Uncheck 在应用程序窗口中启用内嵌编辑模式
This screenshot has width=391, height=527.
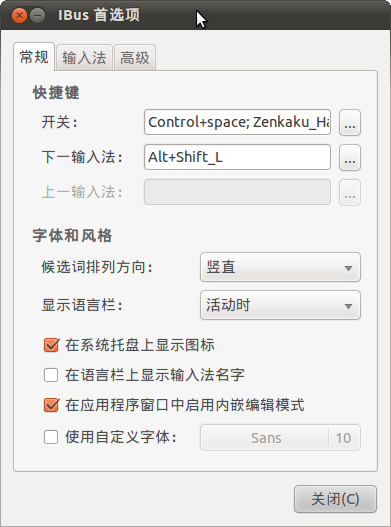pyautogui.click(x=51, y=405)
